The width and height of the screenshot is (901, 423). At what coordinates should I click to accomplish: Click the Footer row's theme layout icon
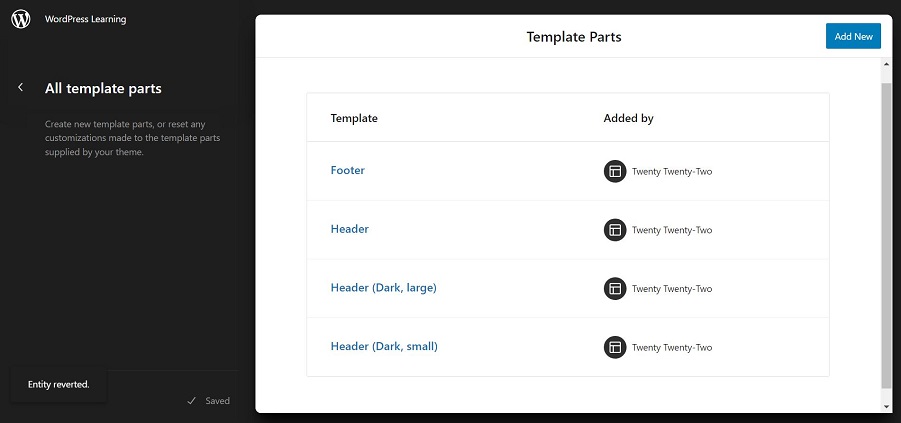[615, 171]
